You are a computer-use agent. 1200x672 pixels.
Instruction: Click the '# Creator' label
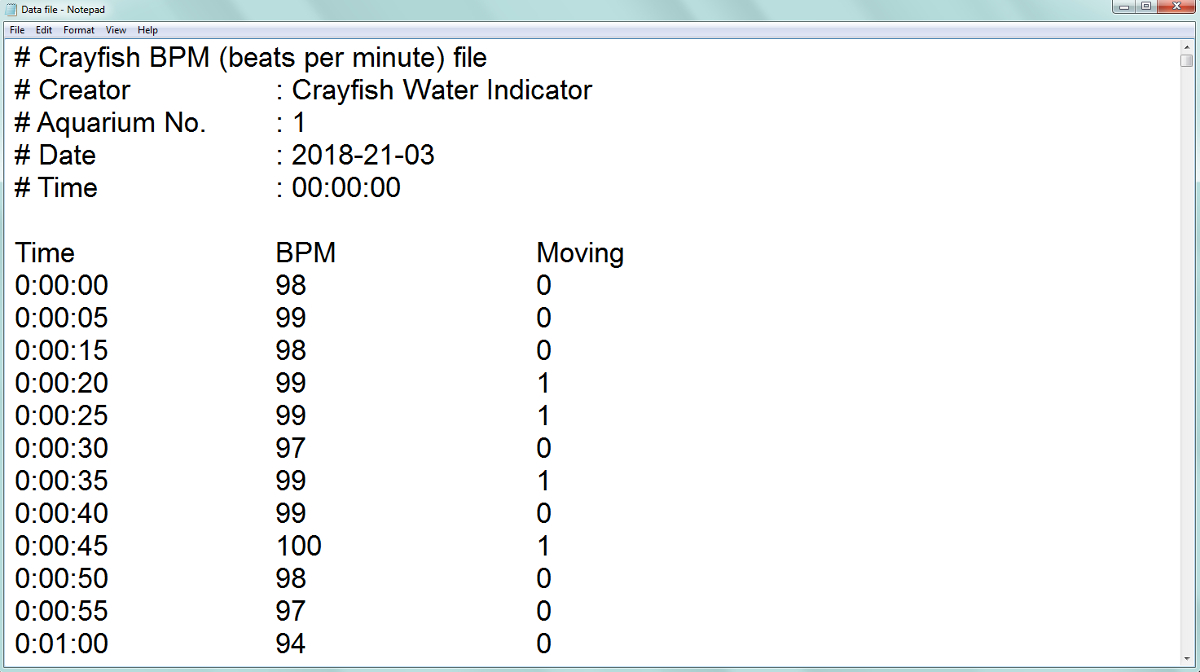[x=72, y=90]
